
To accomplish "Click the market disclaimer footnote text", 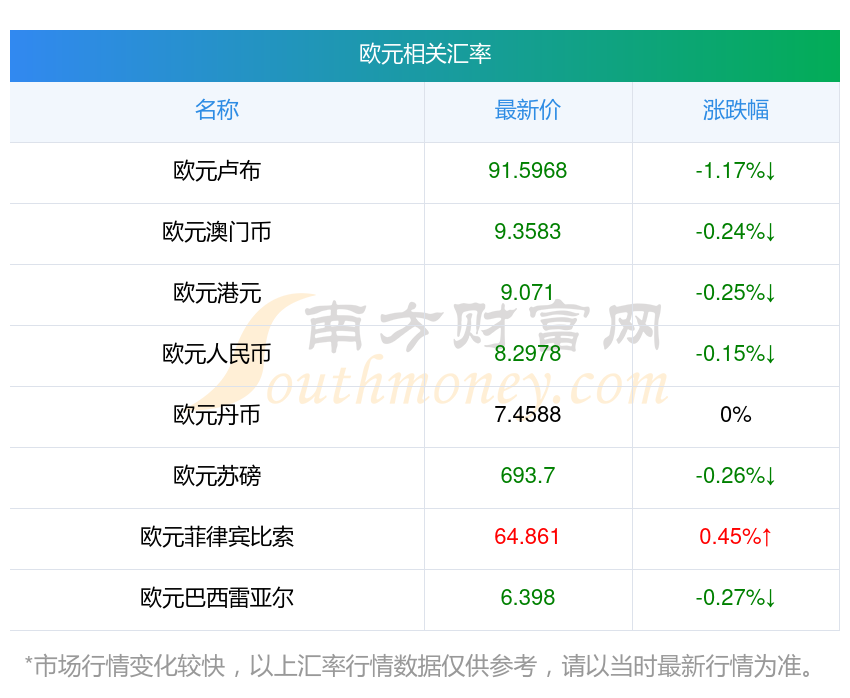I will pyautogui.click(x=419, y=667).
